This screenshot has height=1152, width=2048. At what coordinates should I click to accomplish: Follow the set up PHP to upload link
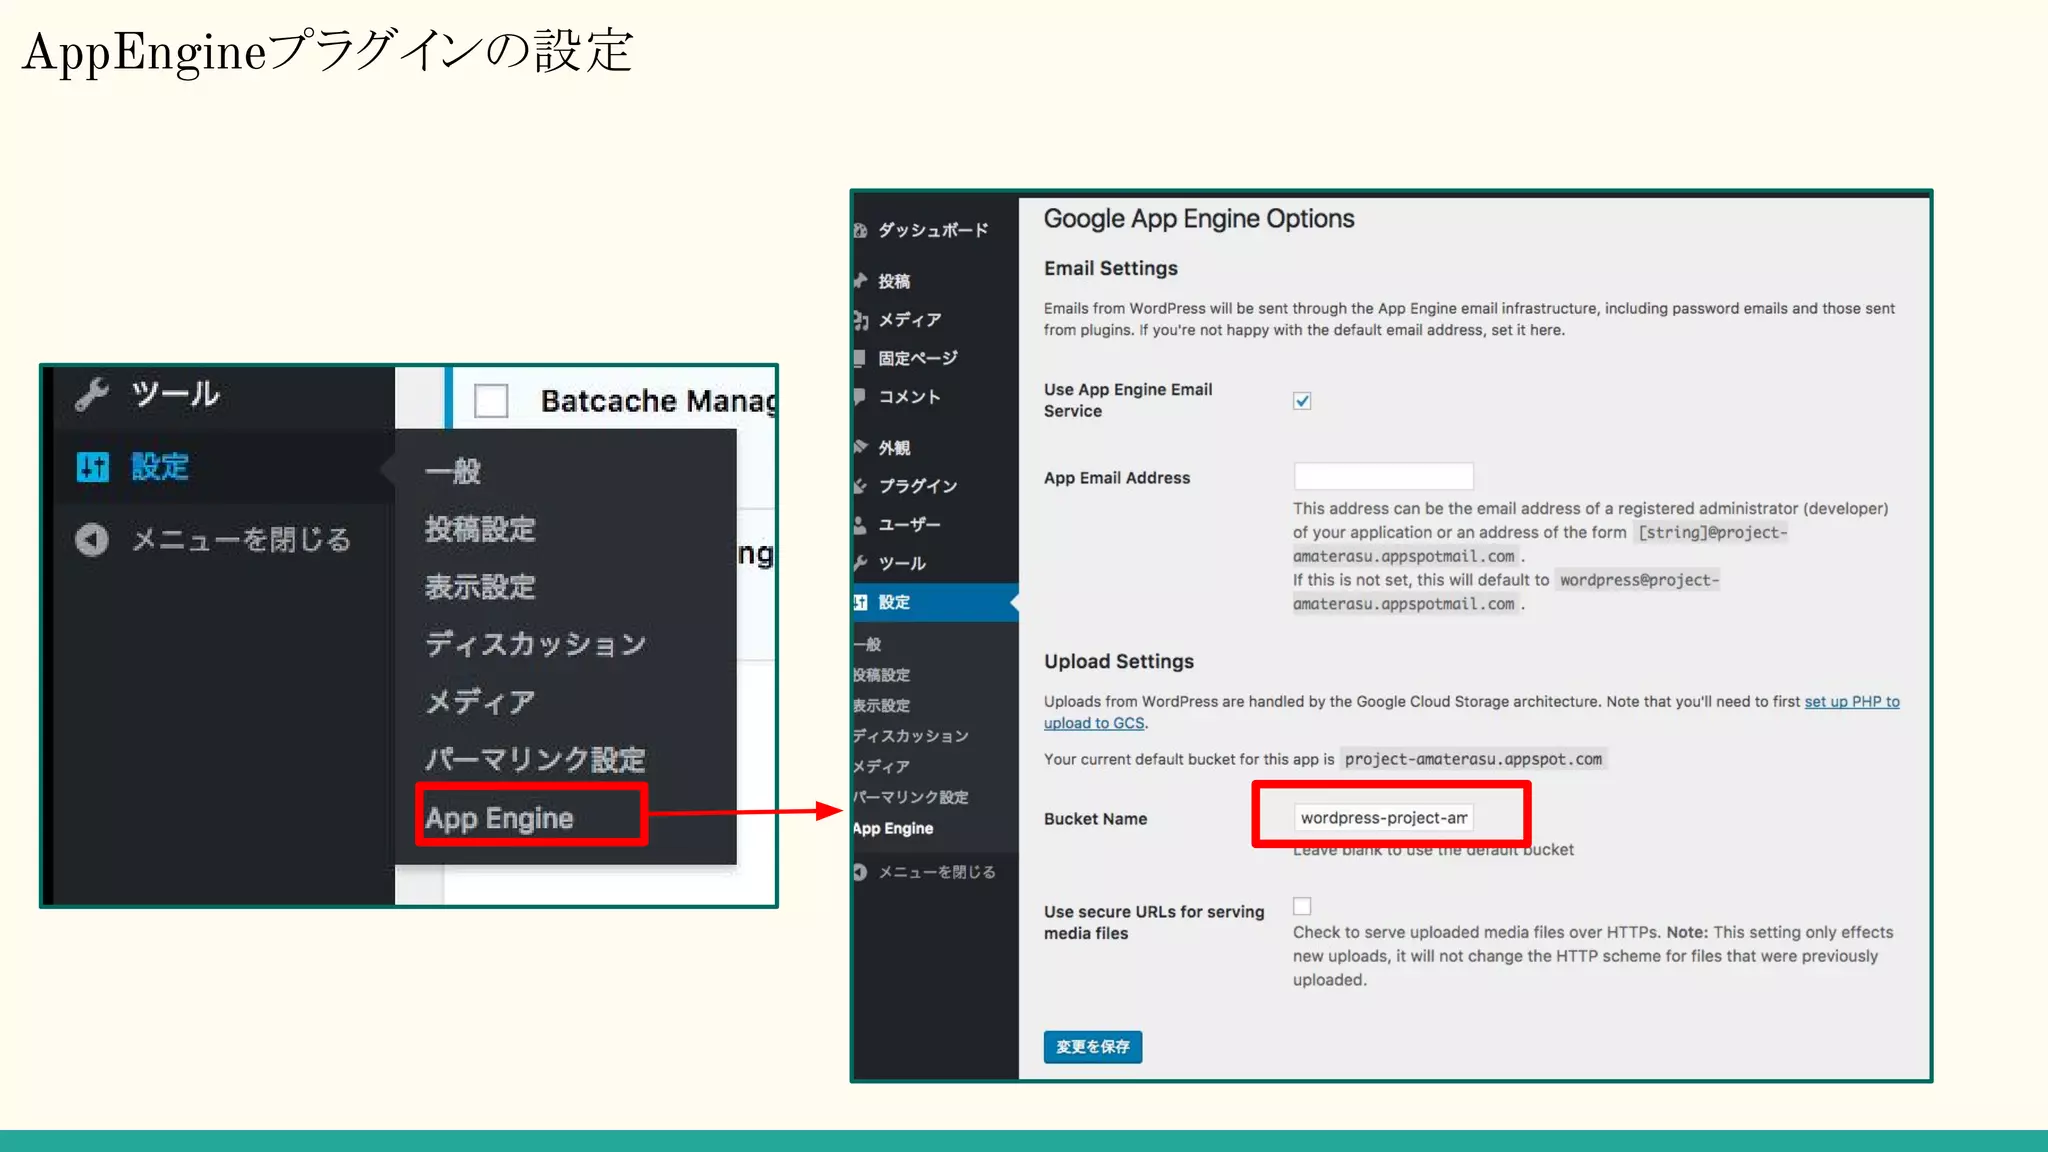tap(1852, 702)
